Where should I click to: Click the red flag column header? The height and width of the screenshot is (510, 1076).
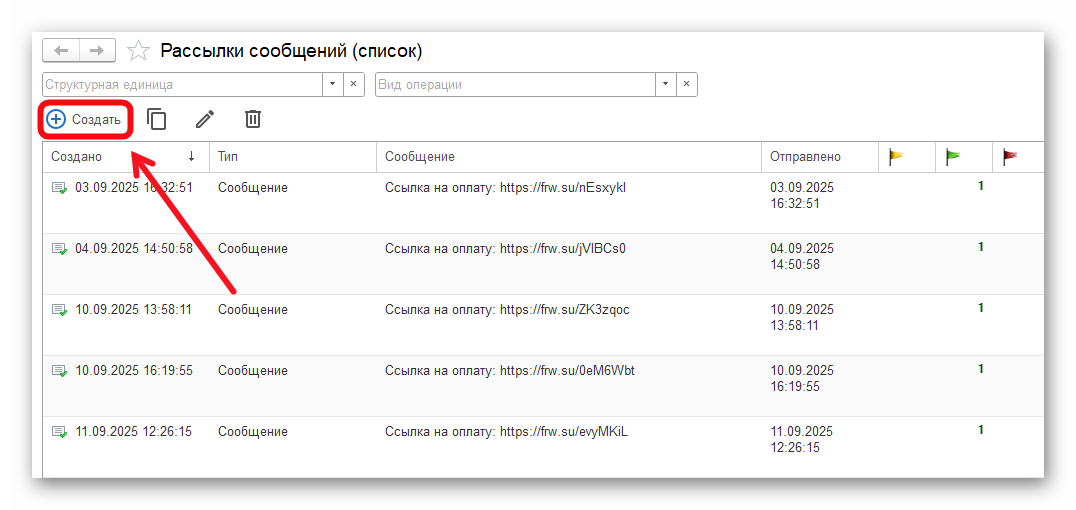pos(1010,157)
